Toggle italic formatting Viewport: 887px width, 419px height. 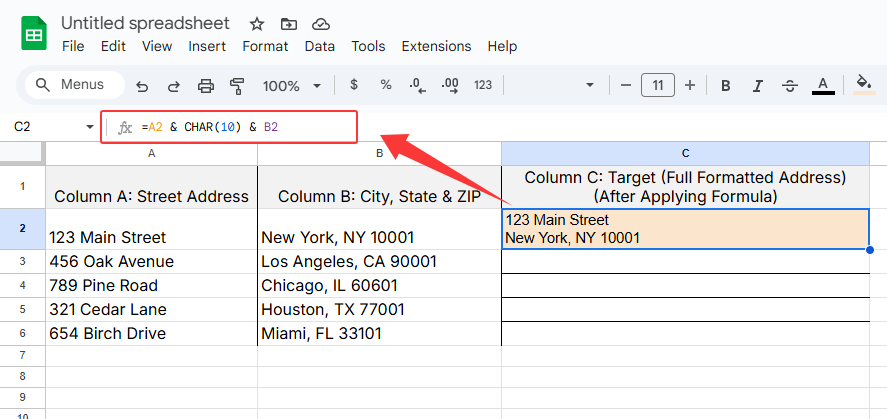pyautogui.click(x=757, y=86)
